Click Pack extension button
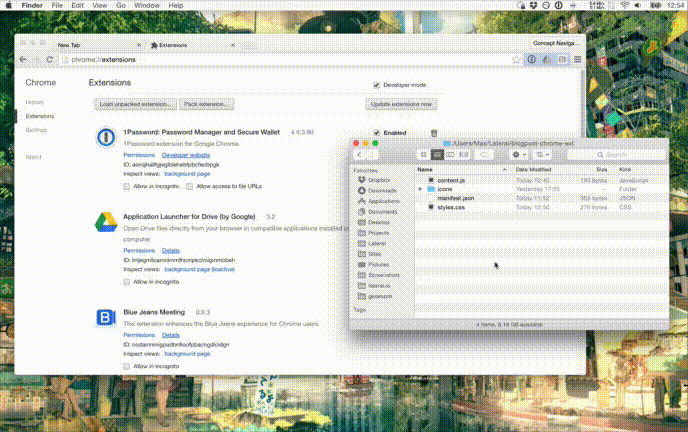Screen dimensions: 688x432 [206, 104]
